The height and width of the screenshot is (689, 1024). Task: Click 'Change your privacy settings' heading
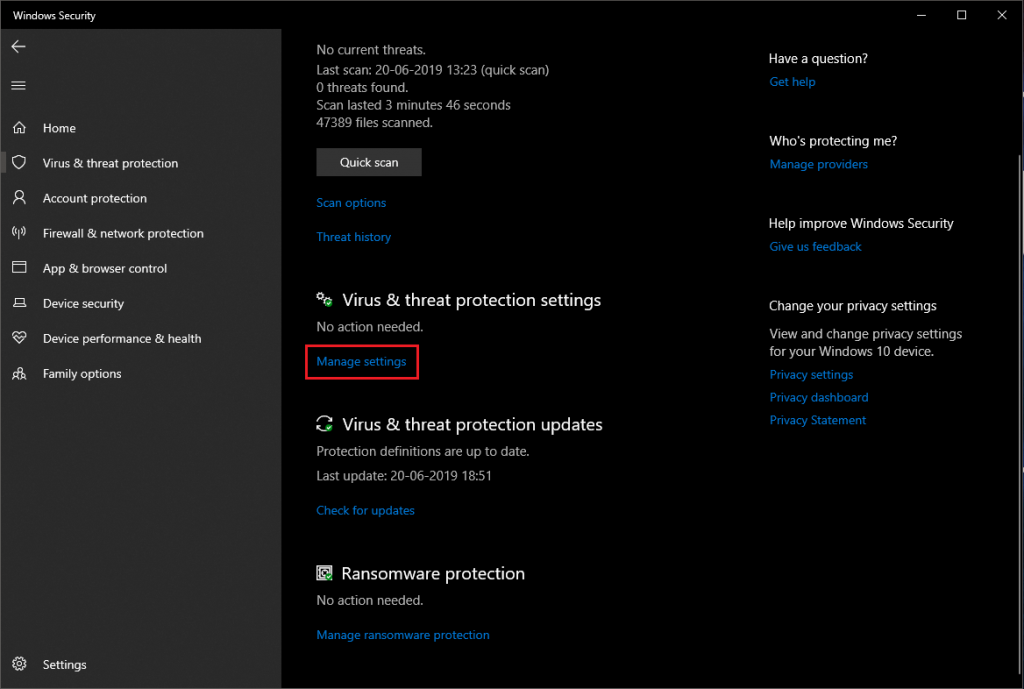852,305
